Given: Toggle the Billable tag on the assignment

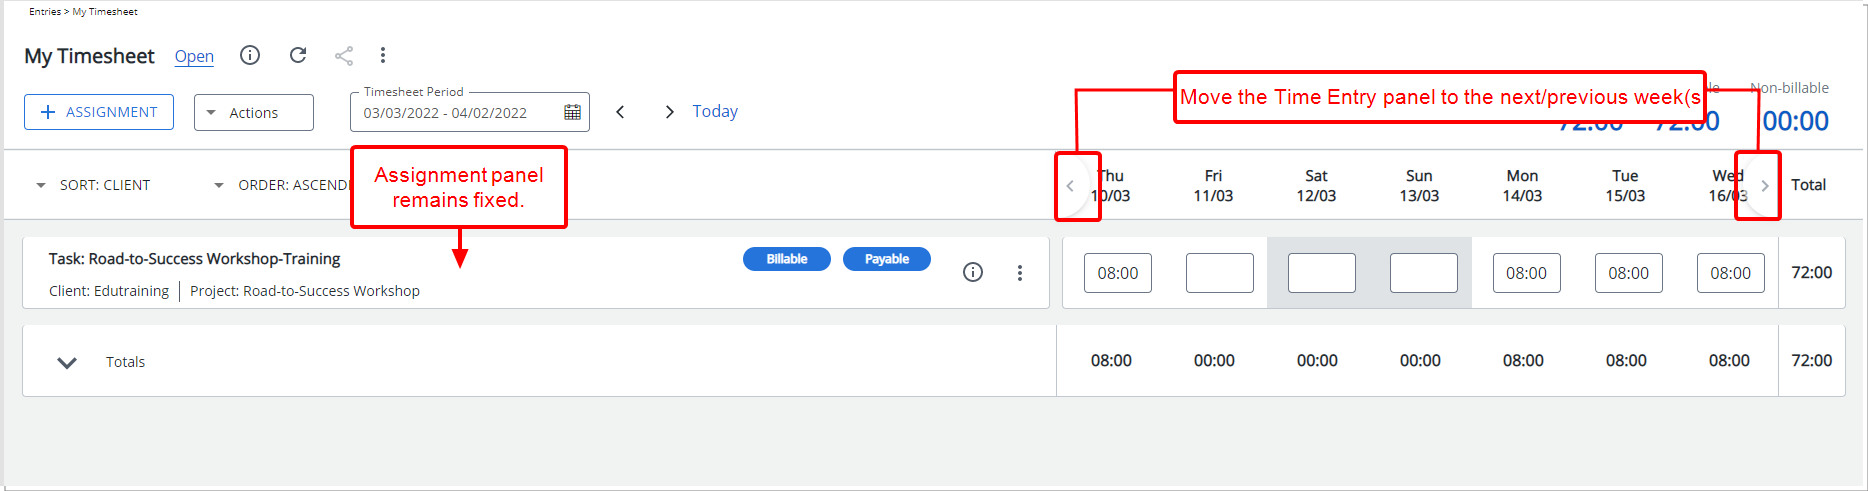Looking at the screenshot, I should pyautogui.click(x=787, y=259).
